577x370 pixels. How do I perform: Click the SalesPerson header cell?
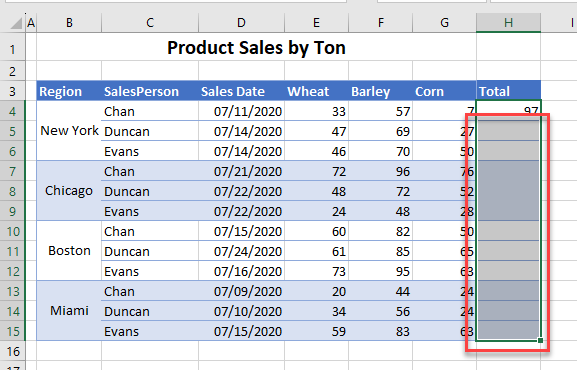(x=150, y=91)
